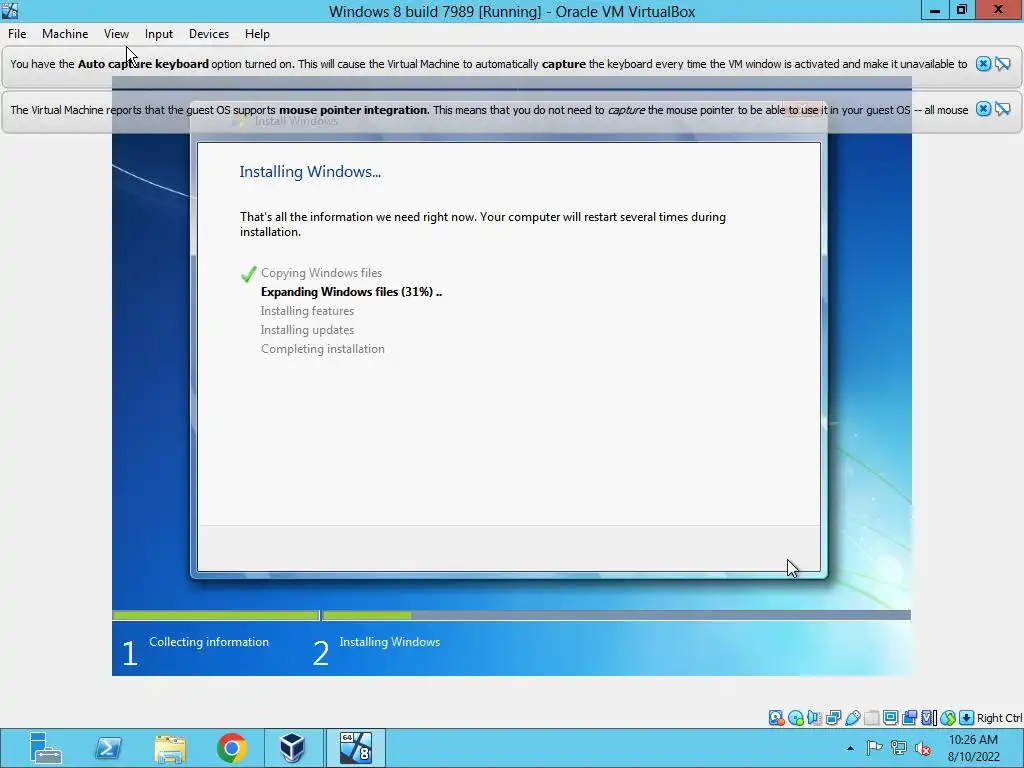This screenshot has width=1024, height=768.
Task: Click the Action Center flag tray icon
Action: tap(874, 748)
